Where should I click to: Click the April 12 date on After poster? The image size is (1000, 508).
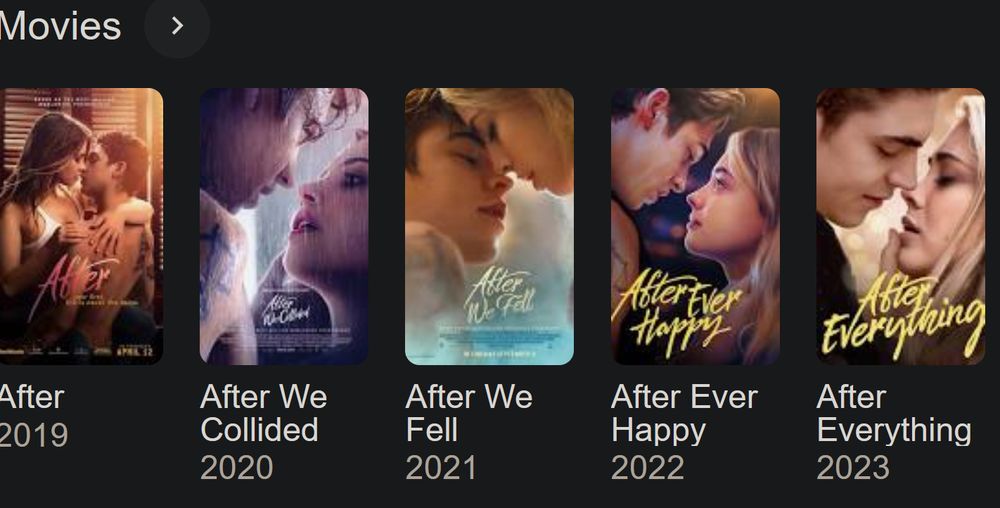point(135,351)
